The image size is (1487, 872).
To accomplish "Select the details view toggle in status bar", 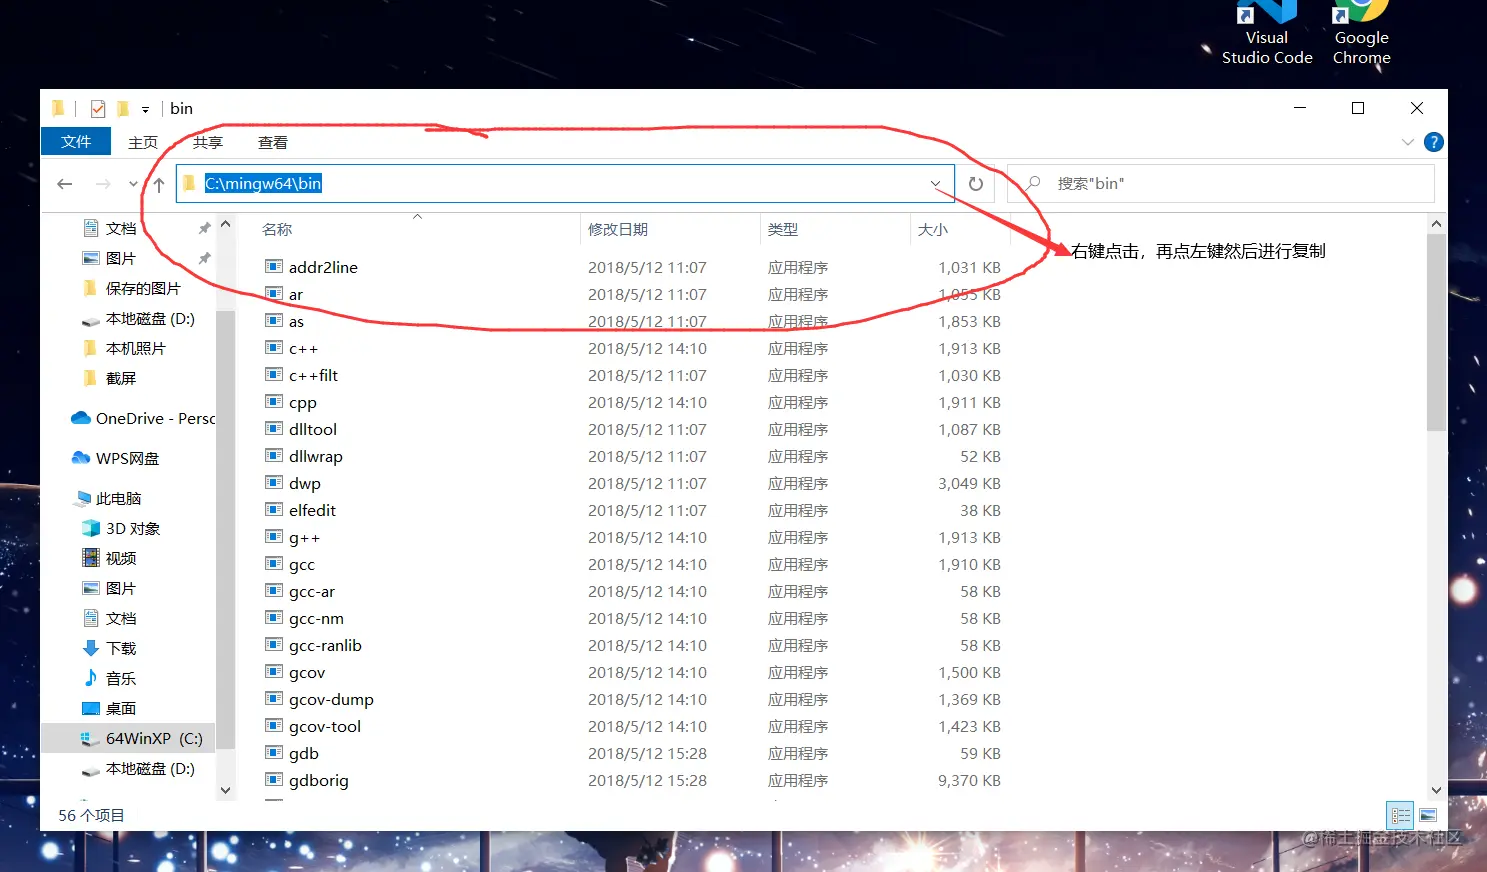I will click(1400, 816).
